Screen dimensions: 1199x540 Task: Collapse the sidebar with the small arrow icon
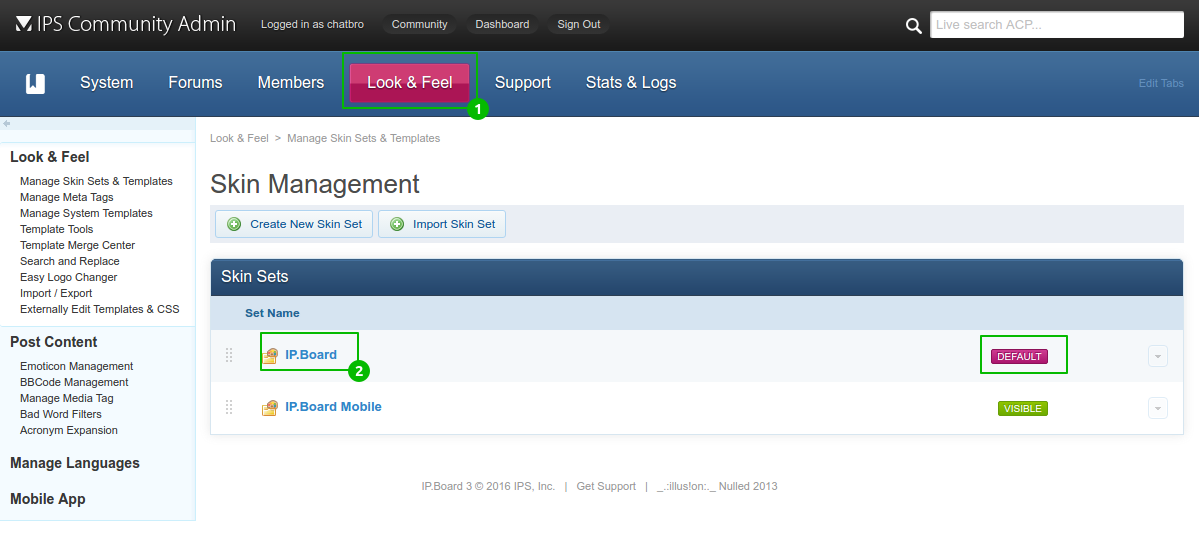(7, 123)
